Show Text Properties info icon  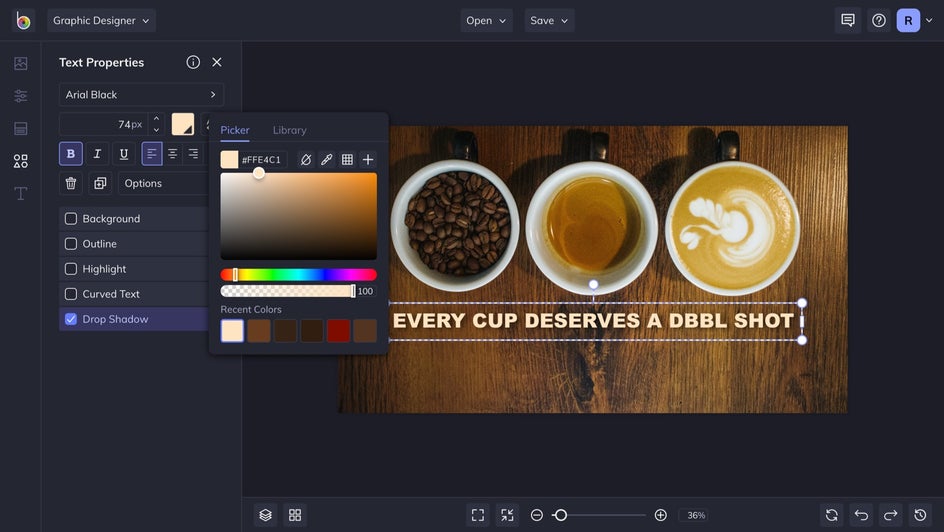click(193, 62)
